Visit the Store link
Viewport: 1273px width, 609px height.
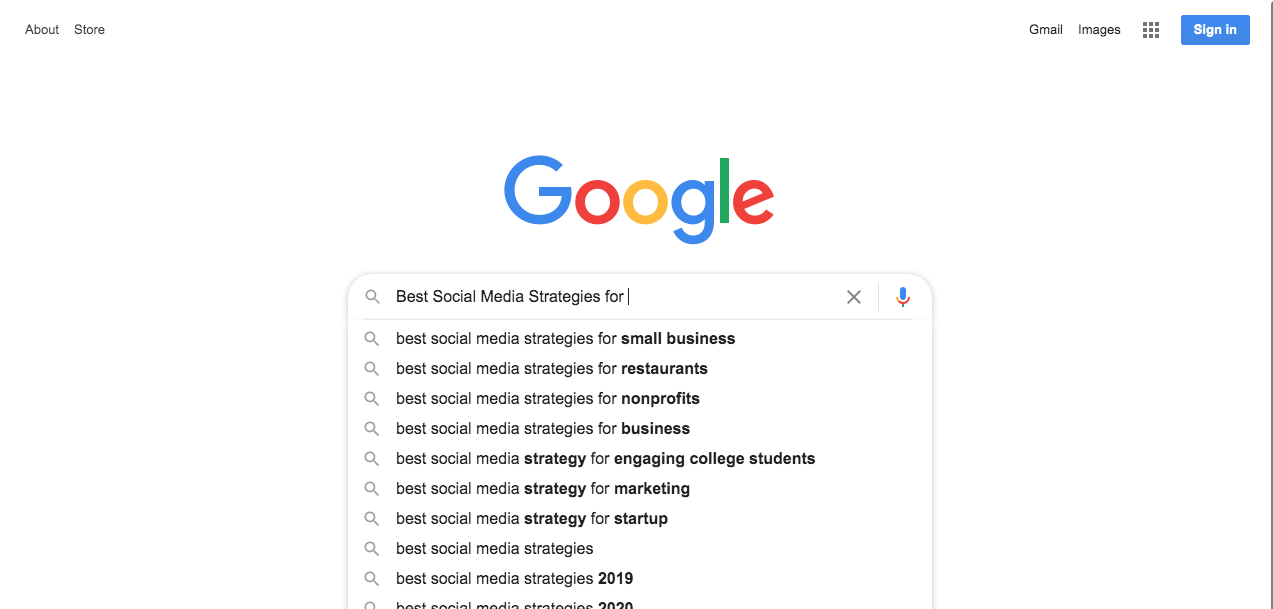click(89, 30)
